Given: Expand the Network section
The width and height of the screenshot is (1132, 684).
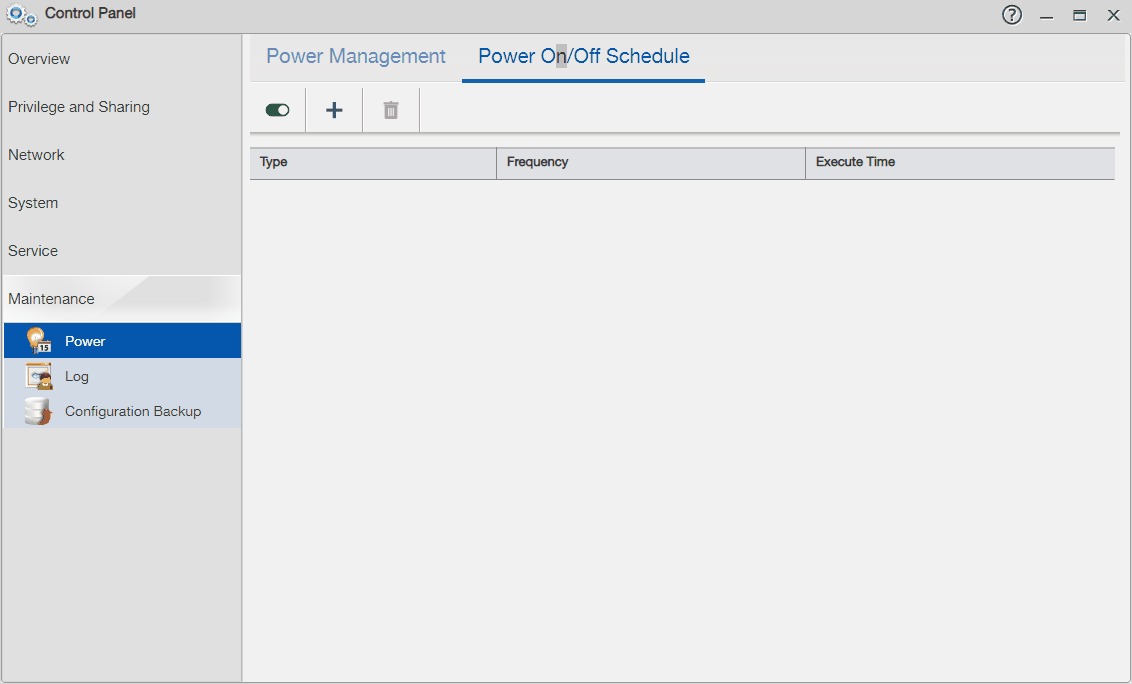Looking at the screenshot, I should (x=122, y=155).
